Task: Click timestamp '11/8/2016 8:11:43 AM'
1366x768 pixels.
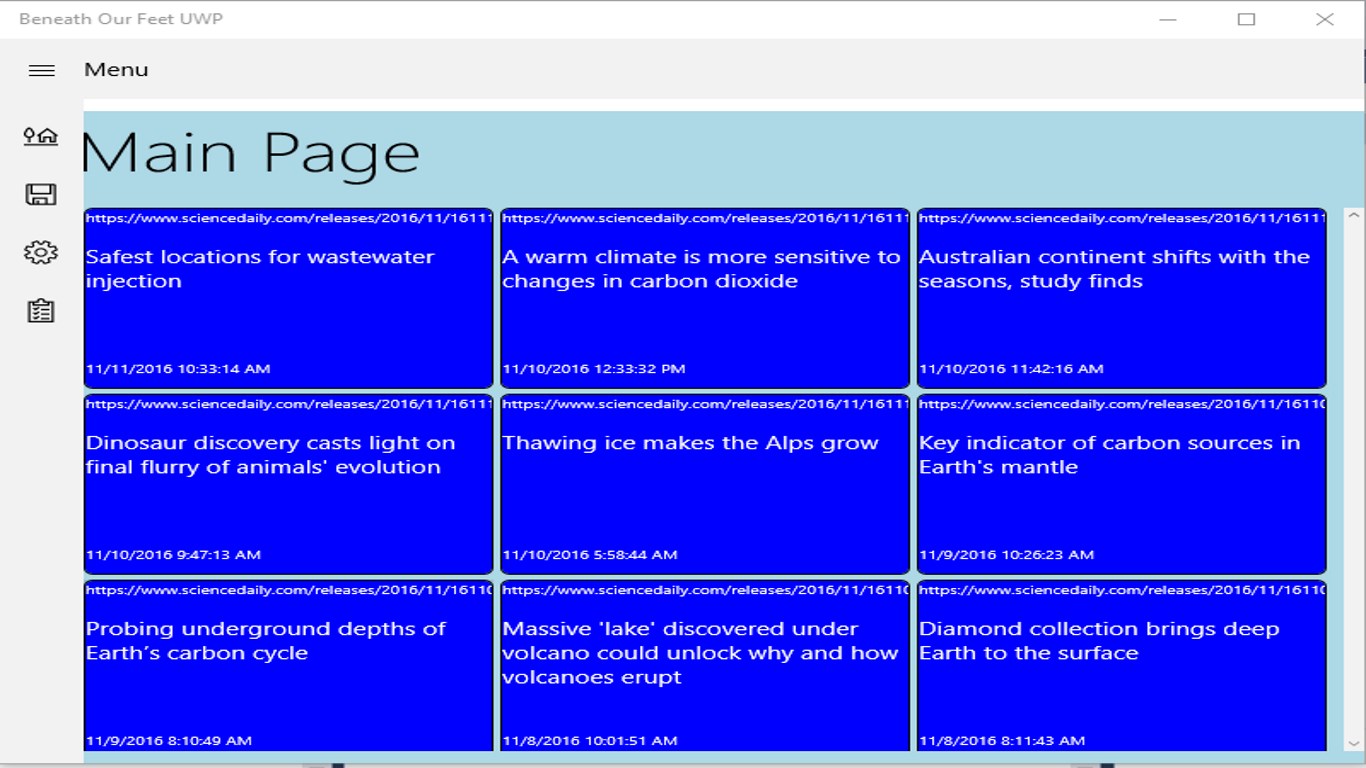Action: [1002, 741]
